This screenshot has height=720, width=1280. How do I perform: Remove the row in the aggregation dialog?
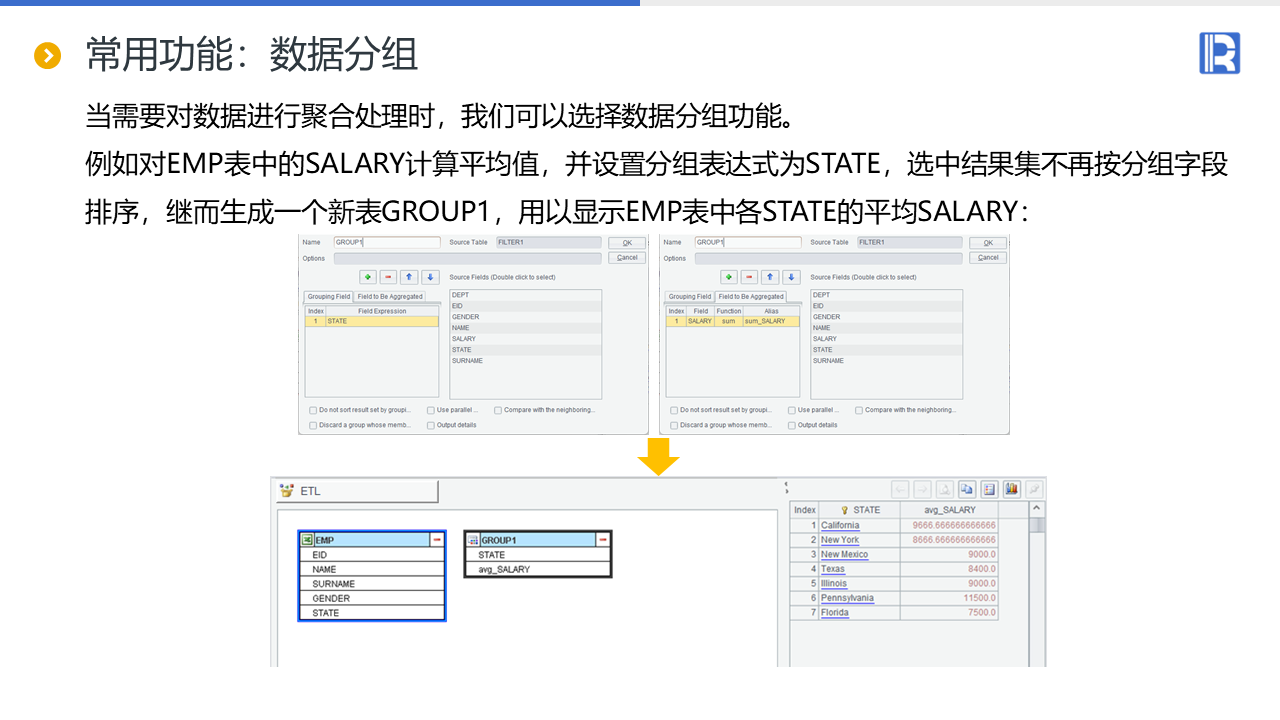tap(749, 277)
